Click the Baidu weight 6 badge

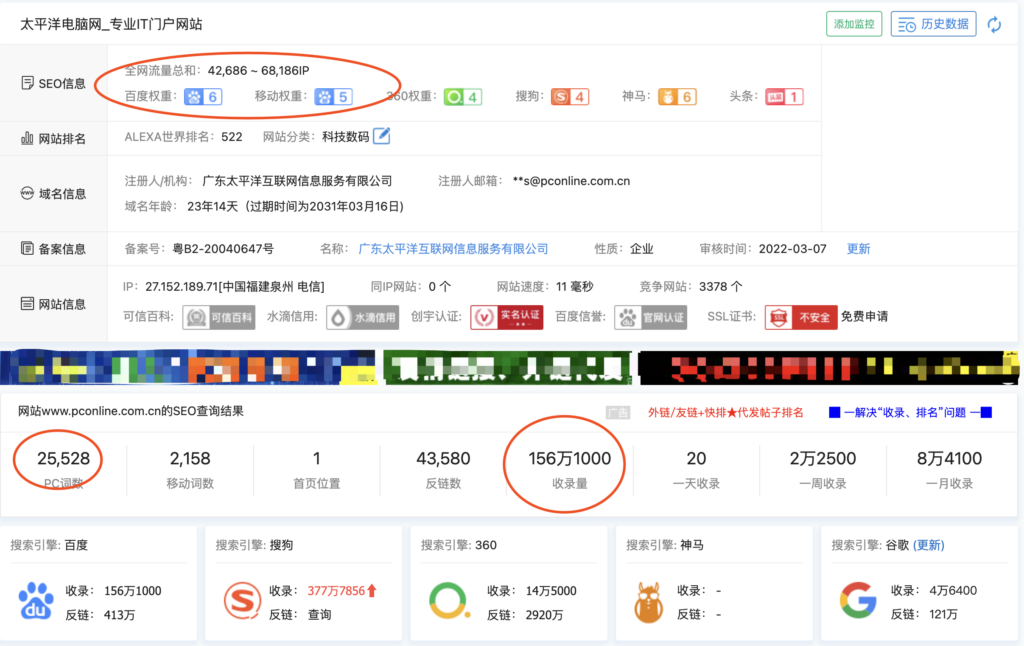click(203, 97)
